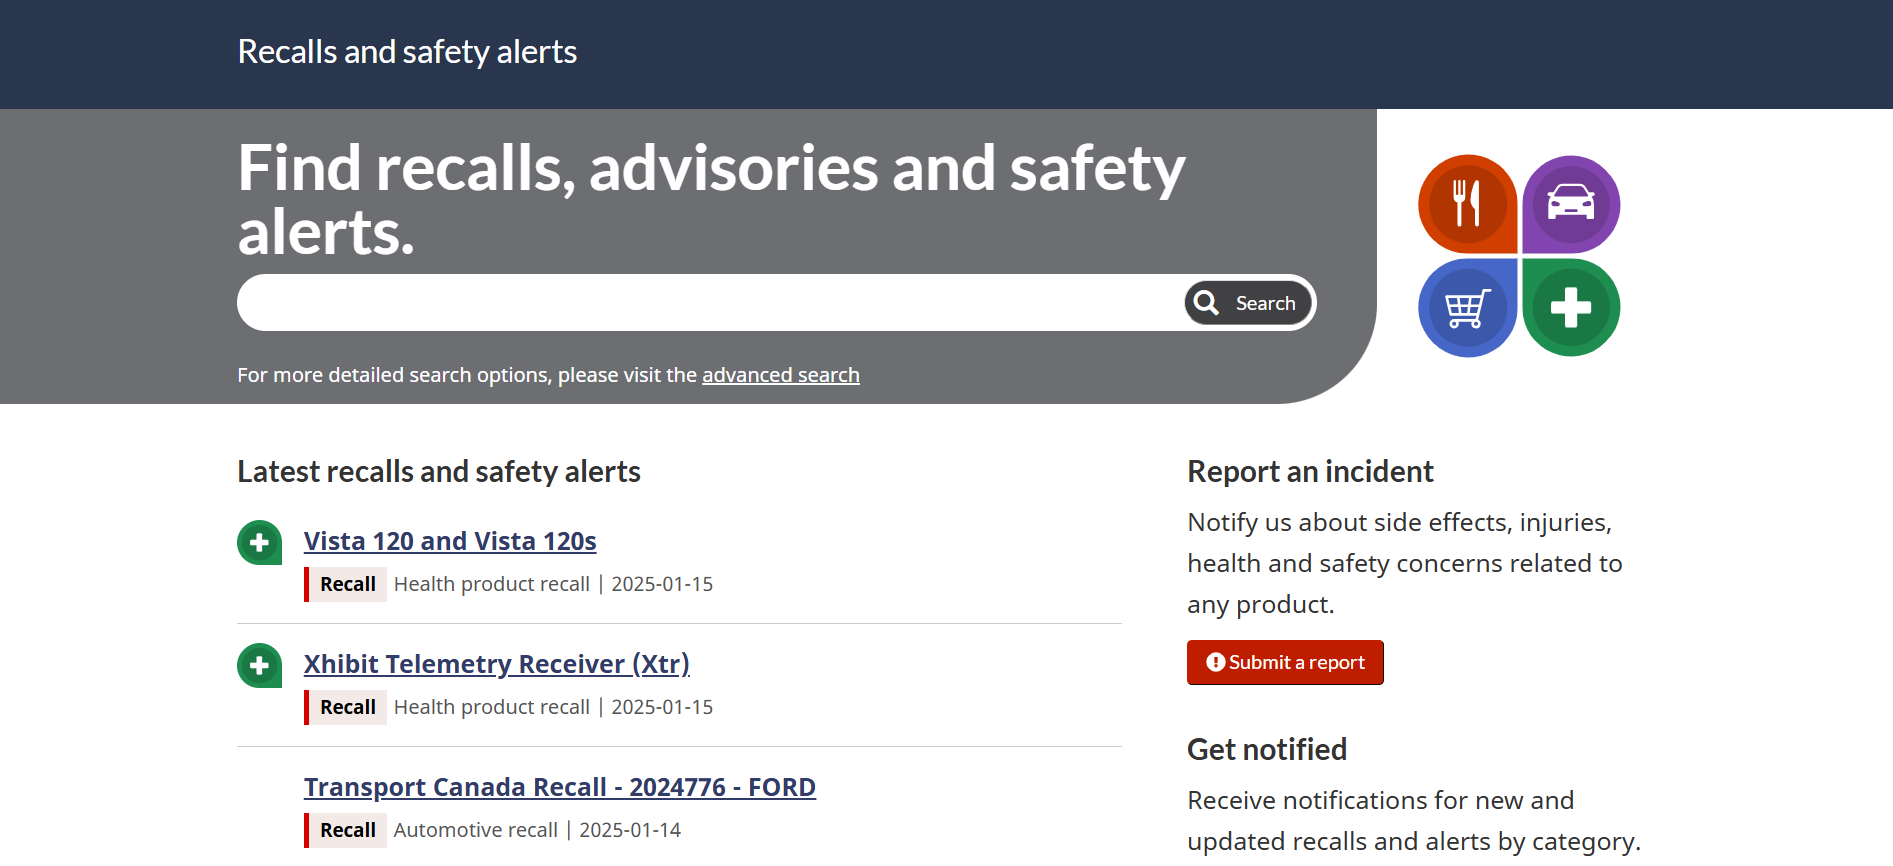Open the Xhibit Telemetry Receiver (Xtr) recall
The width and height of the screenshot is (1893, 866).
[496, 664]
